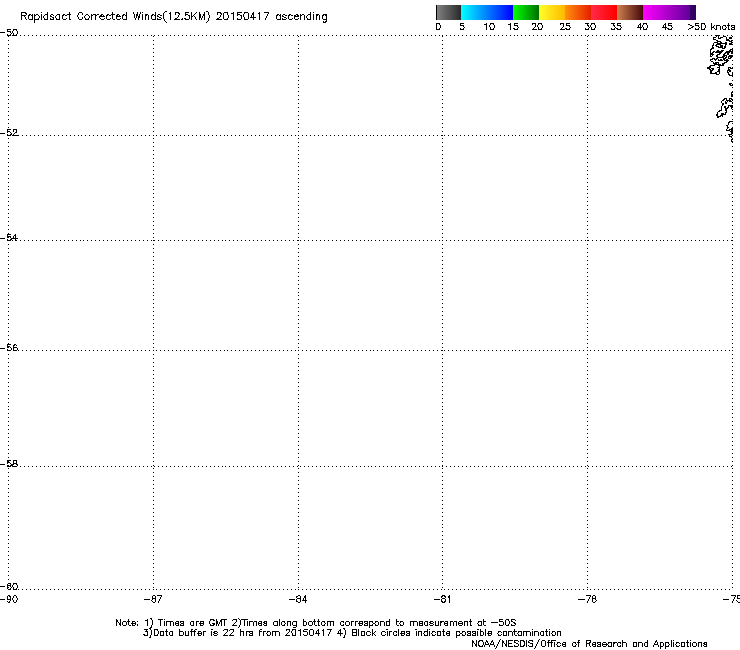
Task: Click the -78 longitude axis label
Action: [587, 599]
